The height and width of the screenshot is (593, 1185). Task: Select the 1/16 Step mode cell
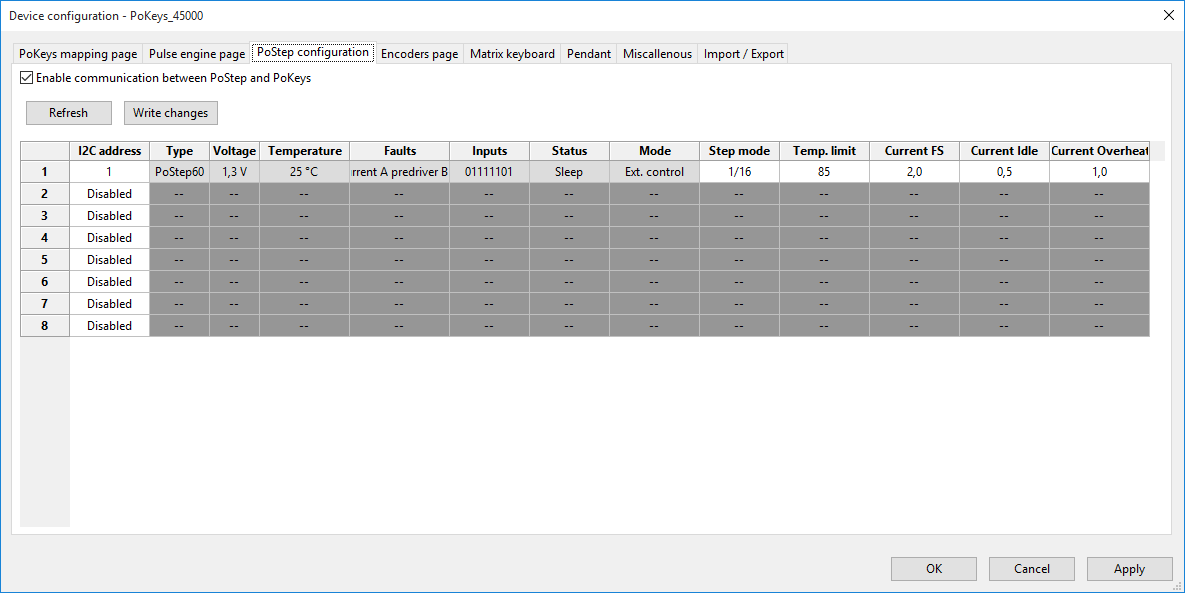tap(739, 172)
